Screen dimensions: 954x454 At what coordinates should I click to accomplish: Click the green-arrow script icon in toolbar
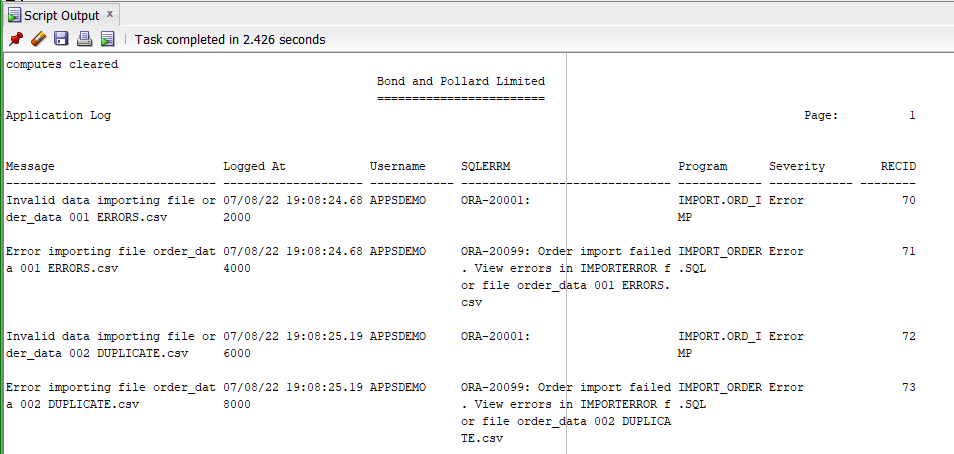click(x=107, y=39)
